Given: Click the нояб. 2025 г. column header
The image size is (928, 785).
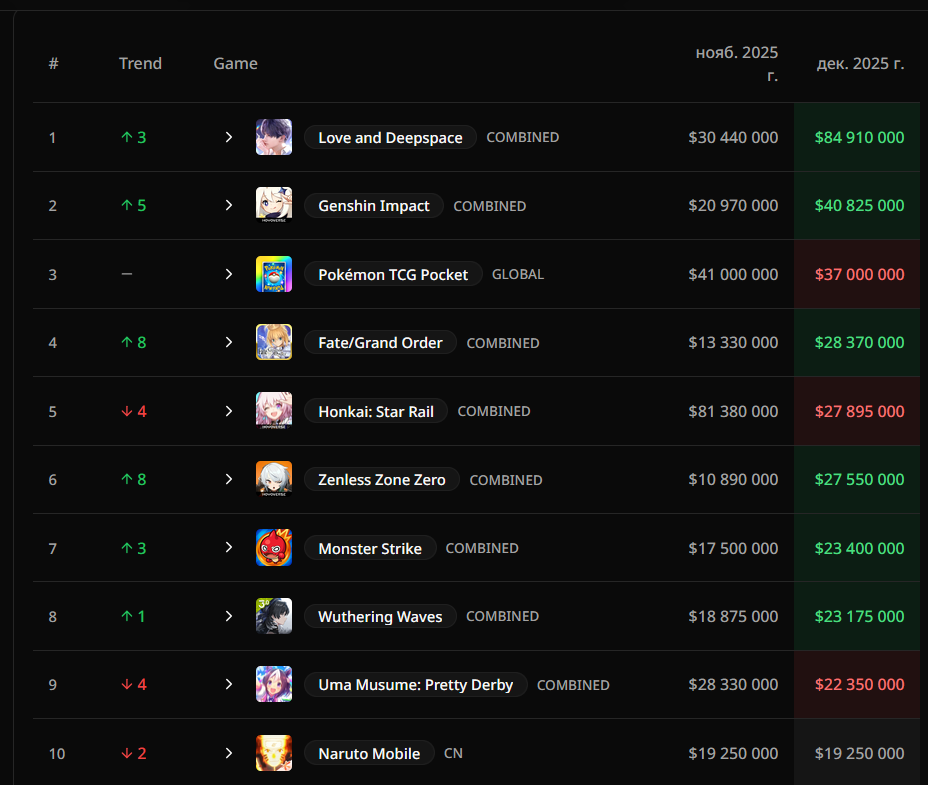Looking at the screenshot, I should point(737,63).
